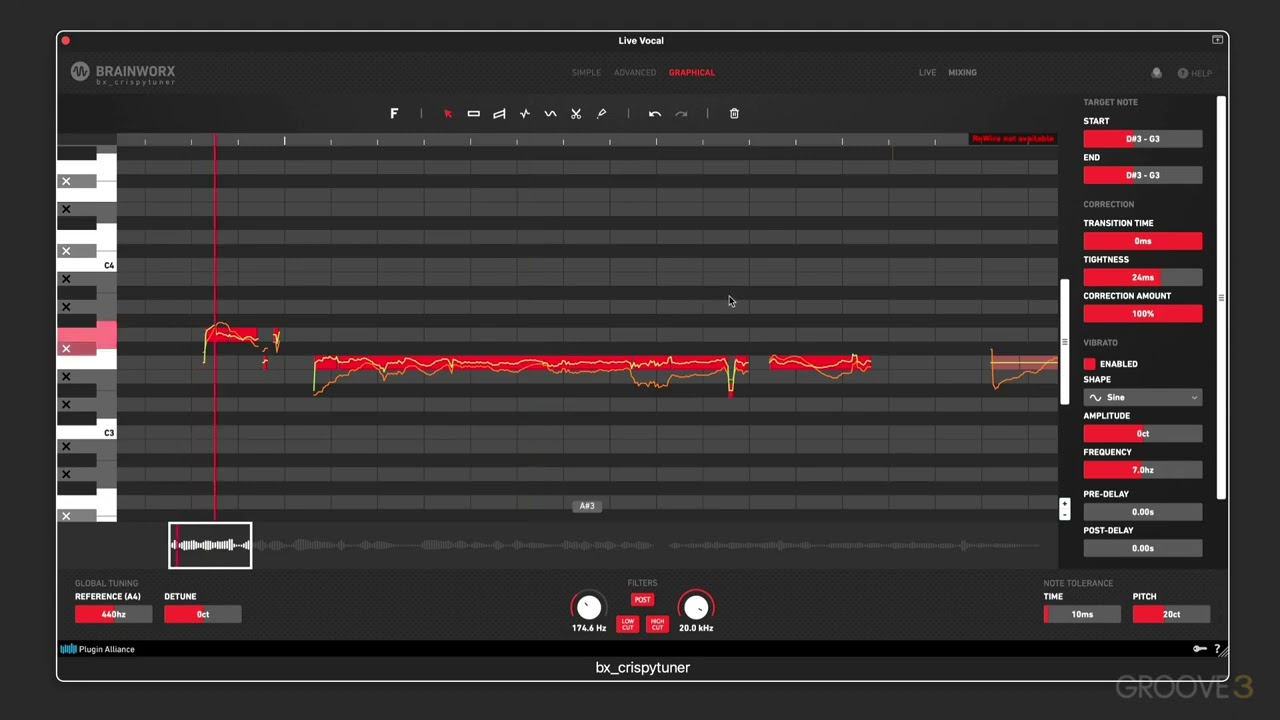Switch to the GRAPHICAL view tab

tap(692, 73)
